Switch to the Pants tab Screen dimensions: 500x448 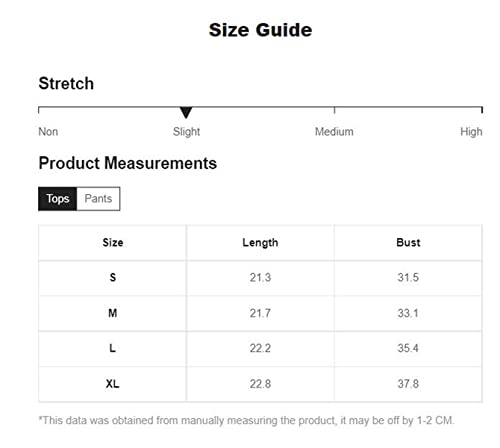[98, 199]
